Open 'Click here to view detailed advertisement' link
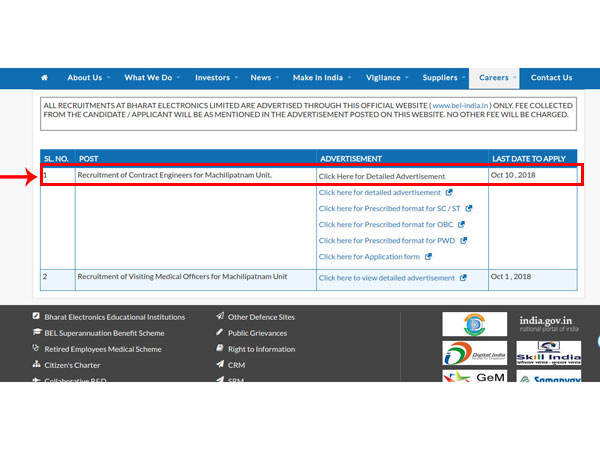 [x=387, y=278]
